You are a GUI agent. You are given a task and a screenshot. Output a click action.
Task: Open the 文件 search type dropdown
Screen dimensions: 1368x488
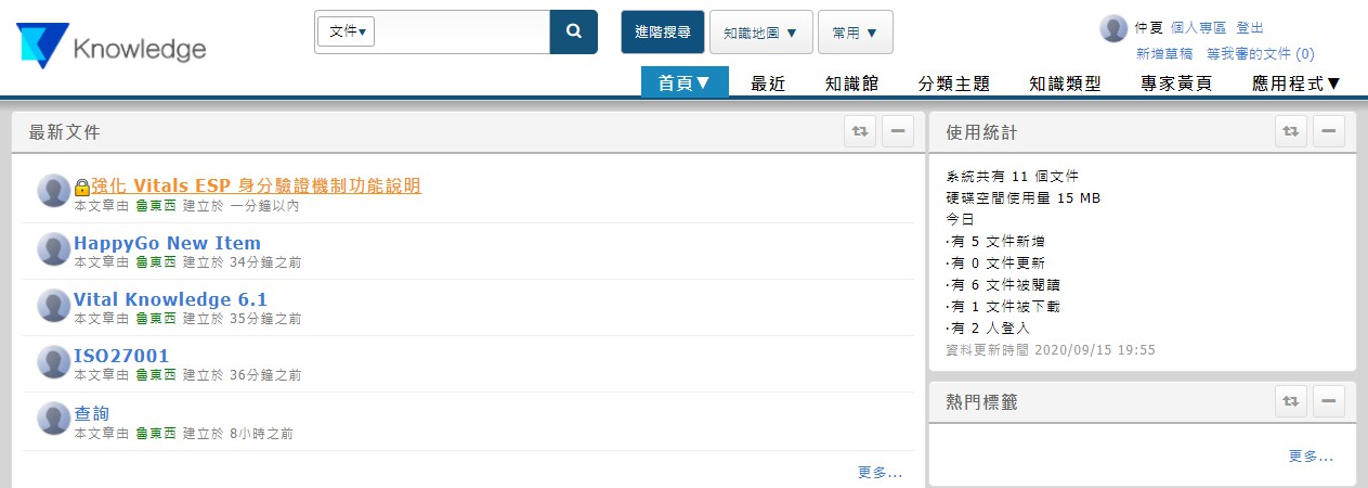point(346,32)
